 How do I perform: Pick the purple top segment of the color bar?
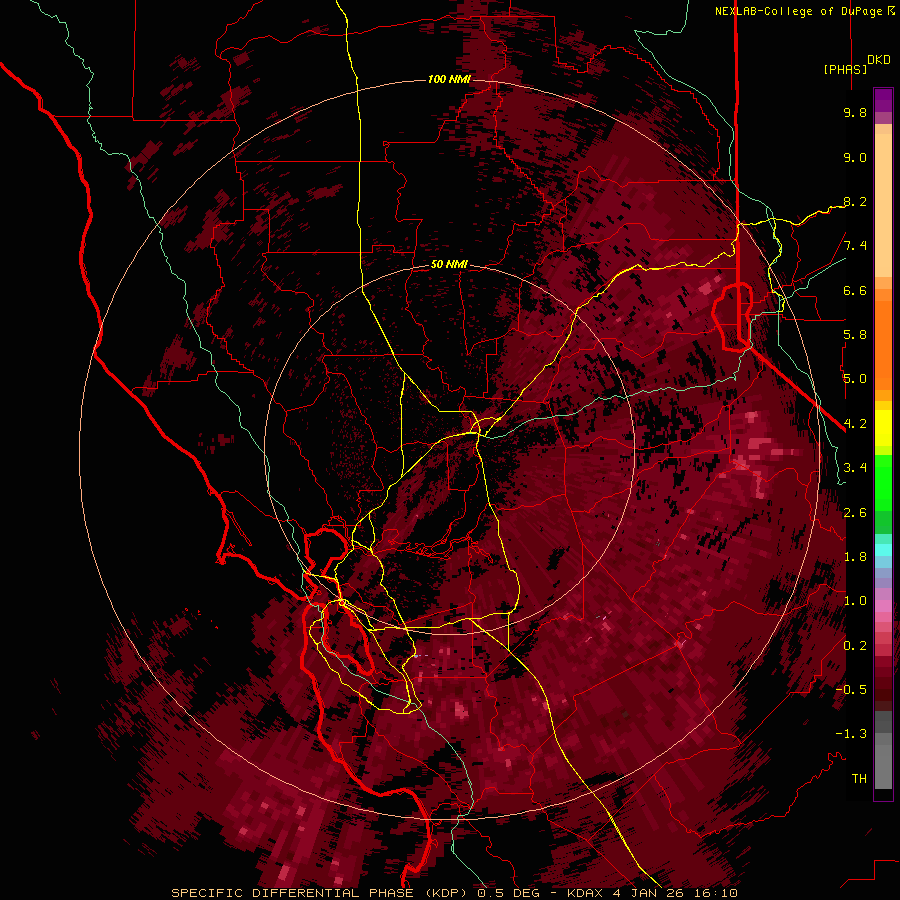point(883,100)
